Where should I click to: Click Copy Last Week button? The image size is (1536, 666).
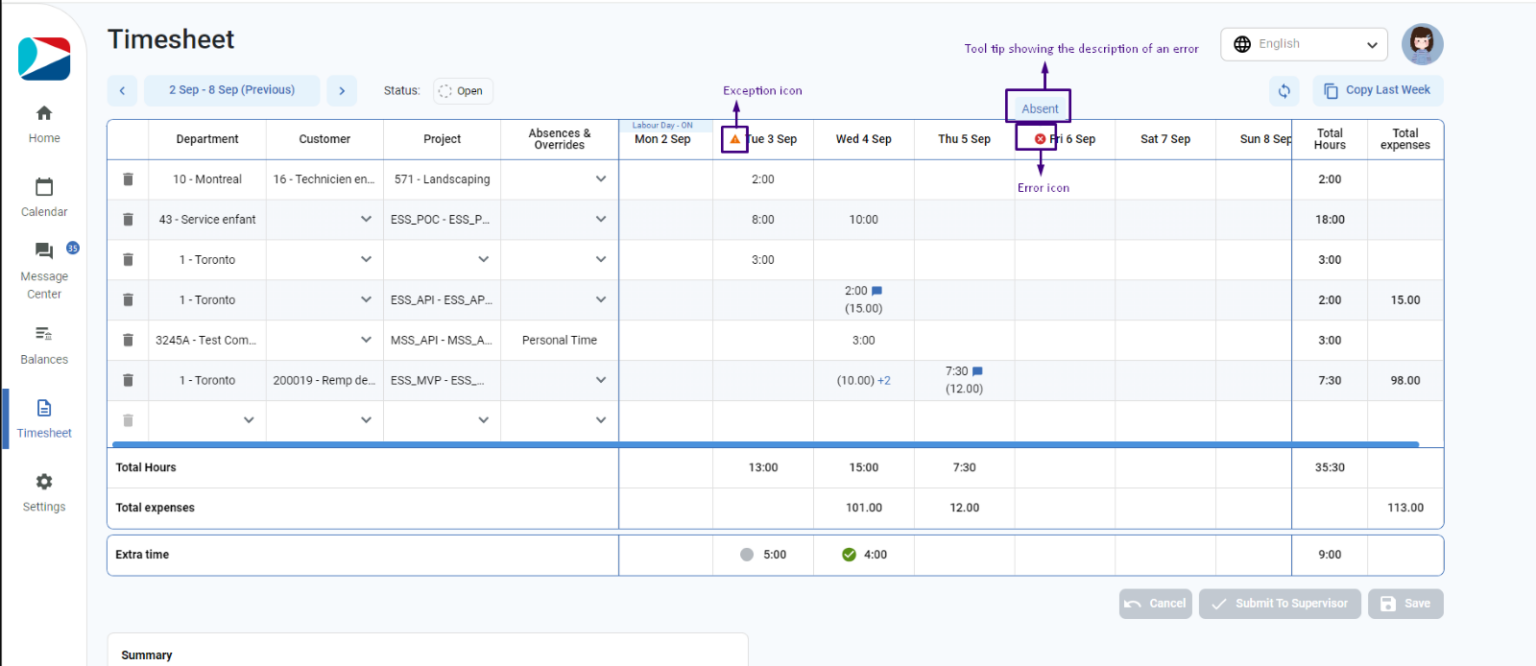tap(1378, 91)
